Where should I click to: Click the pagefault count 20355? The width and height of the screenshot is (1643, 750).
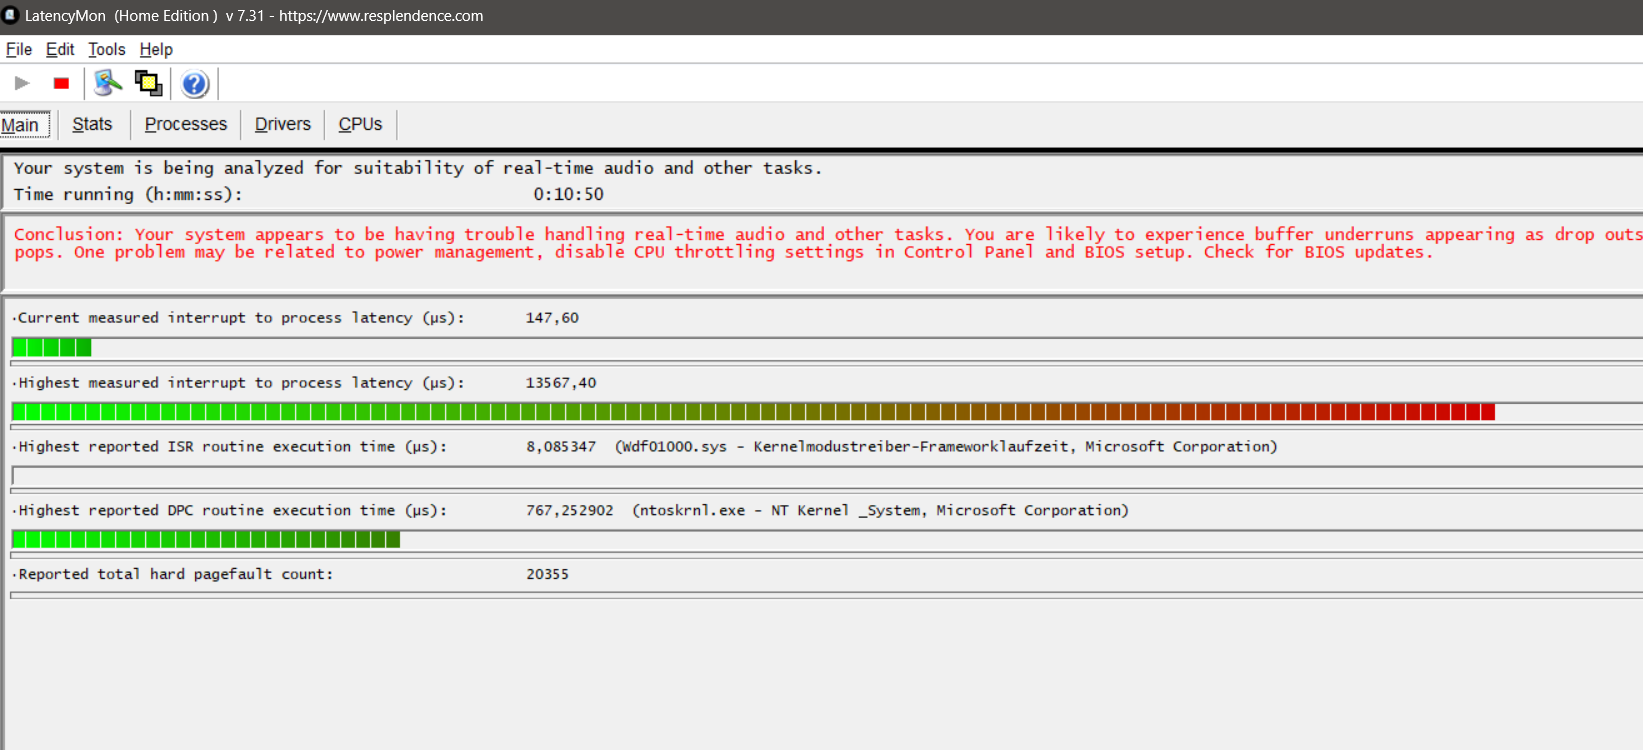coord(547,574)
